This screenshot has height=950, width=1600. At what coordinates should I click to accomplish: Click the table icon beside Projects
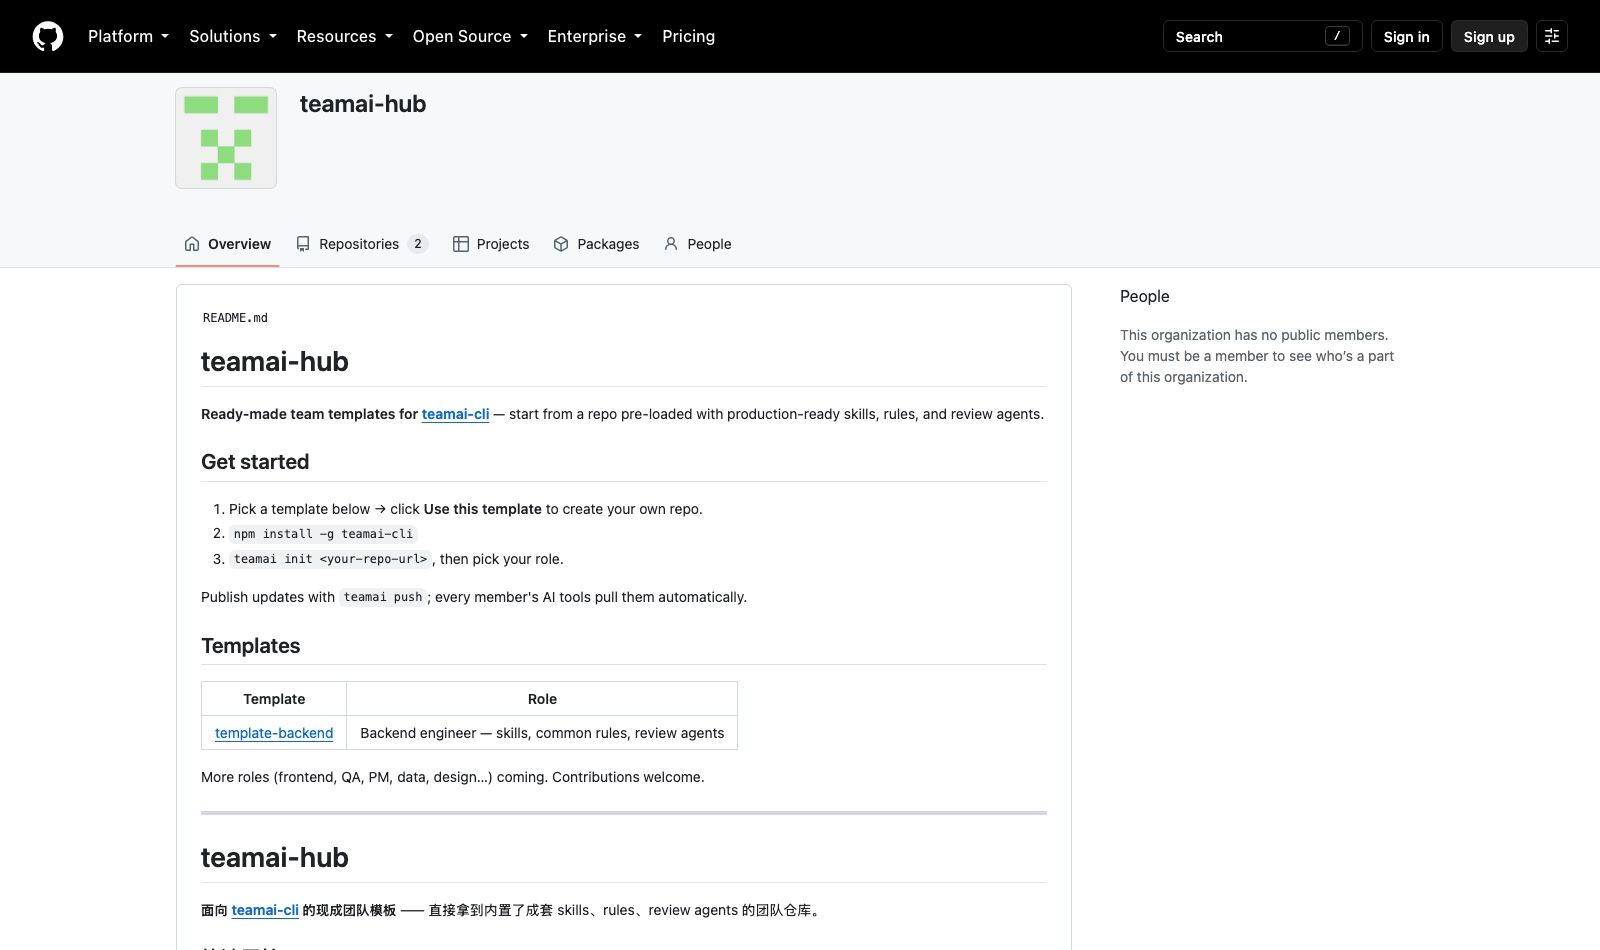(x=461, y=244)
